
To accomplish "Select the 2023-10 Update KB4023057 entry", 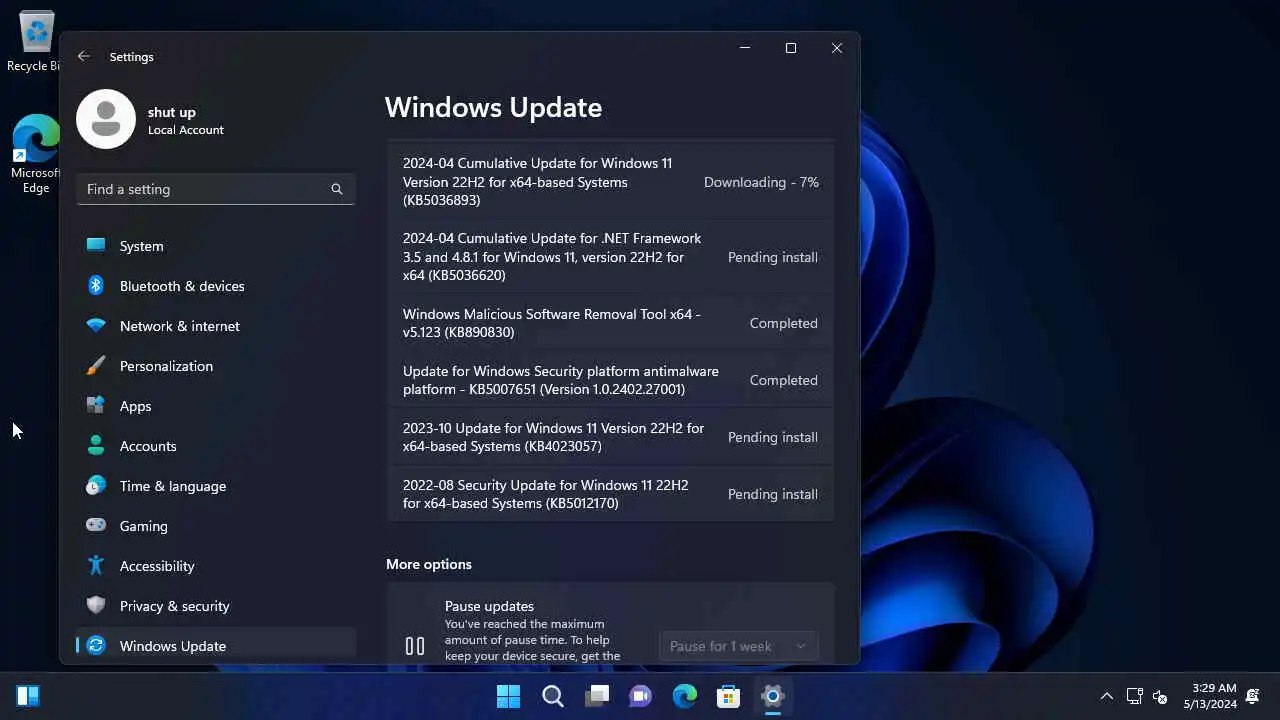I will point(610,437).
